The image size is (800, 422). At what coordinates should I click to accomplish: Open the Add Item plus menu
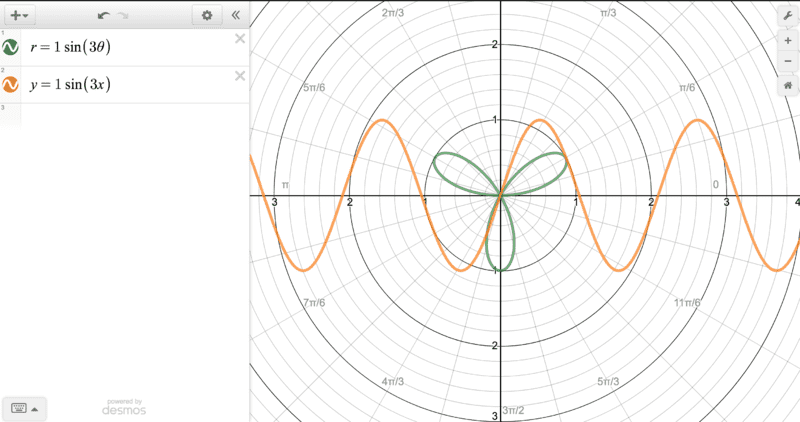18,15
